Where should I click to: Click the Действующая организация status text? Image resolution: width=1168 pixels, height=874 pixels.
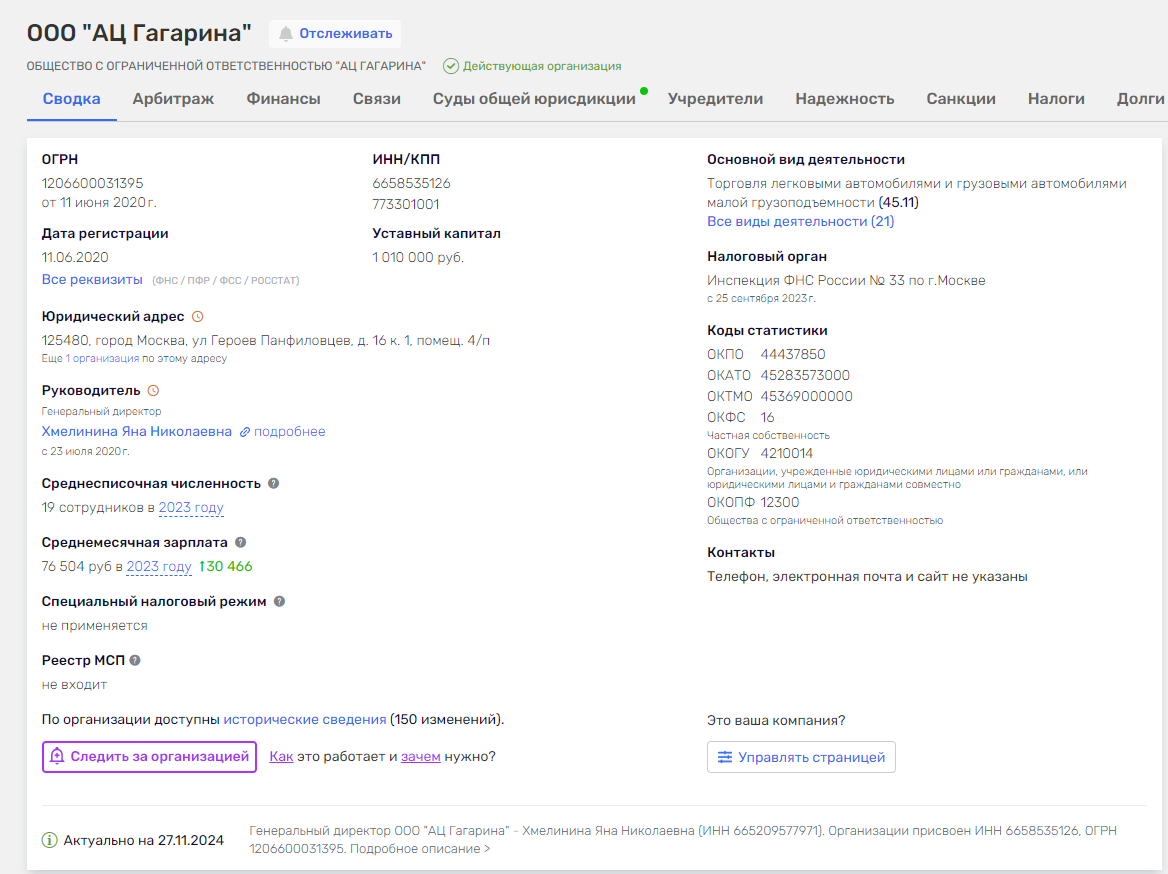(x=542, y=66)
